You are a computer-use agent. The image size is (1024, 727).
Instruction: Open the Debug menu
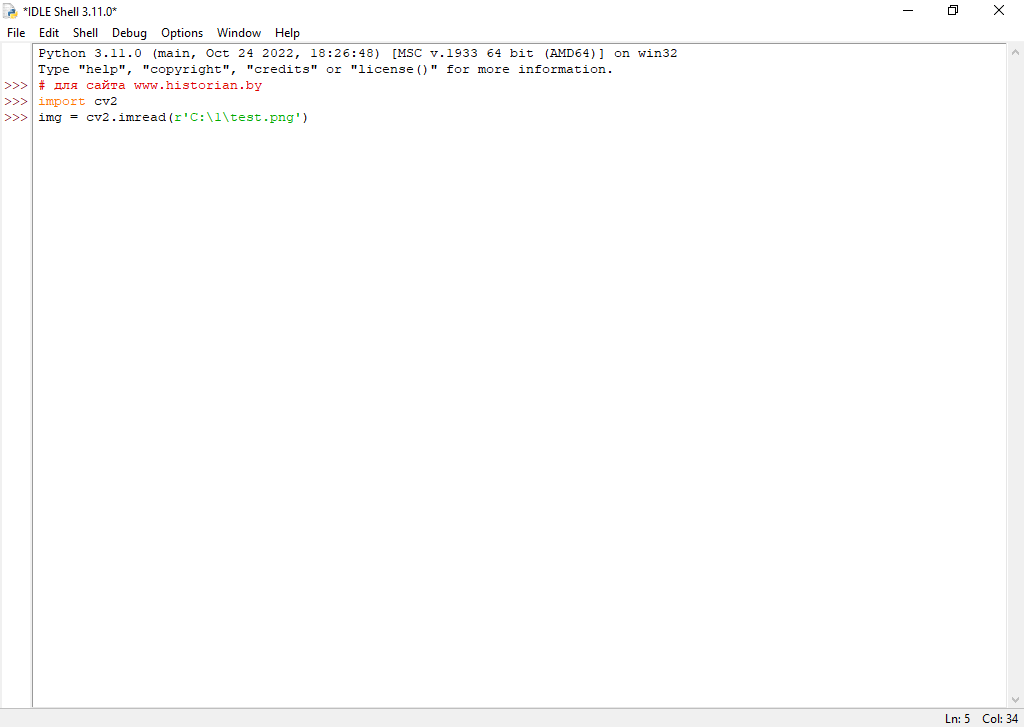(129, 33)
